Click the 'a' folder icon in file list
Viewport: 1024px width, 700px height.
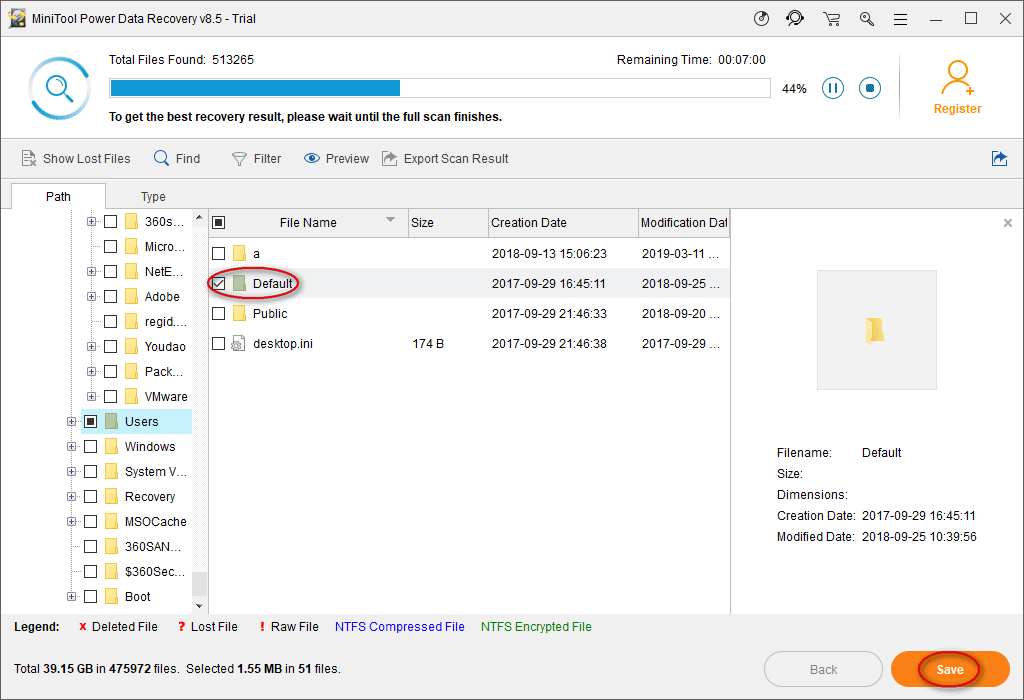click(240, 253)
